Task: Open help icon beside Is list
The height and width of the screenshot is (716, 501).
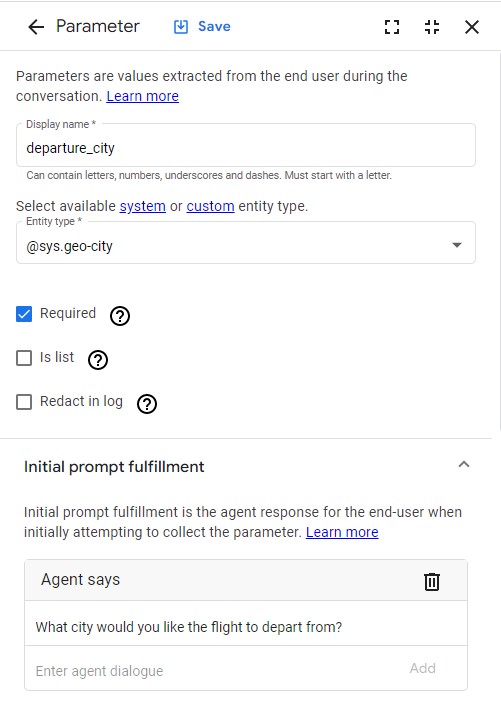Action: 98,360
